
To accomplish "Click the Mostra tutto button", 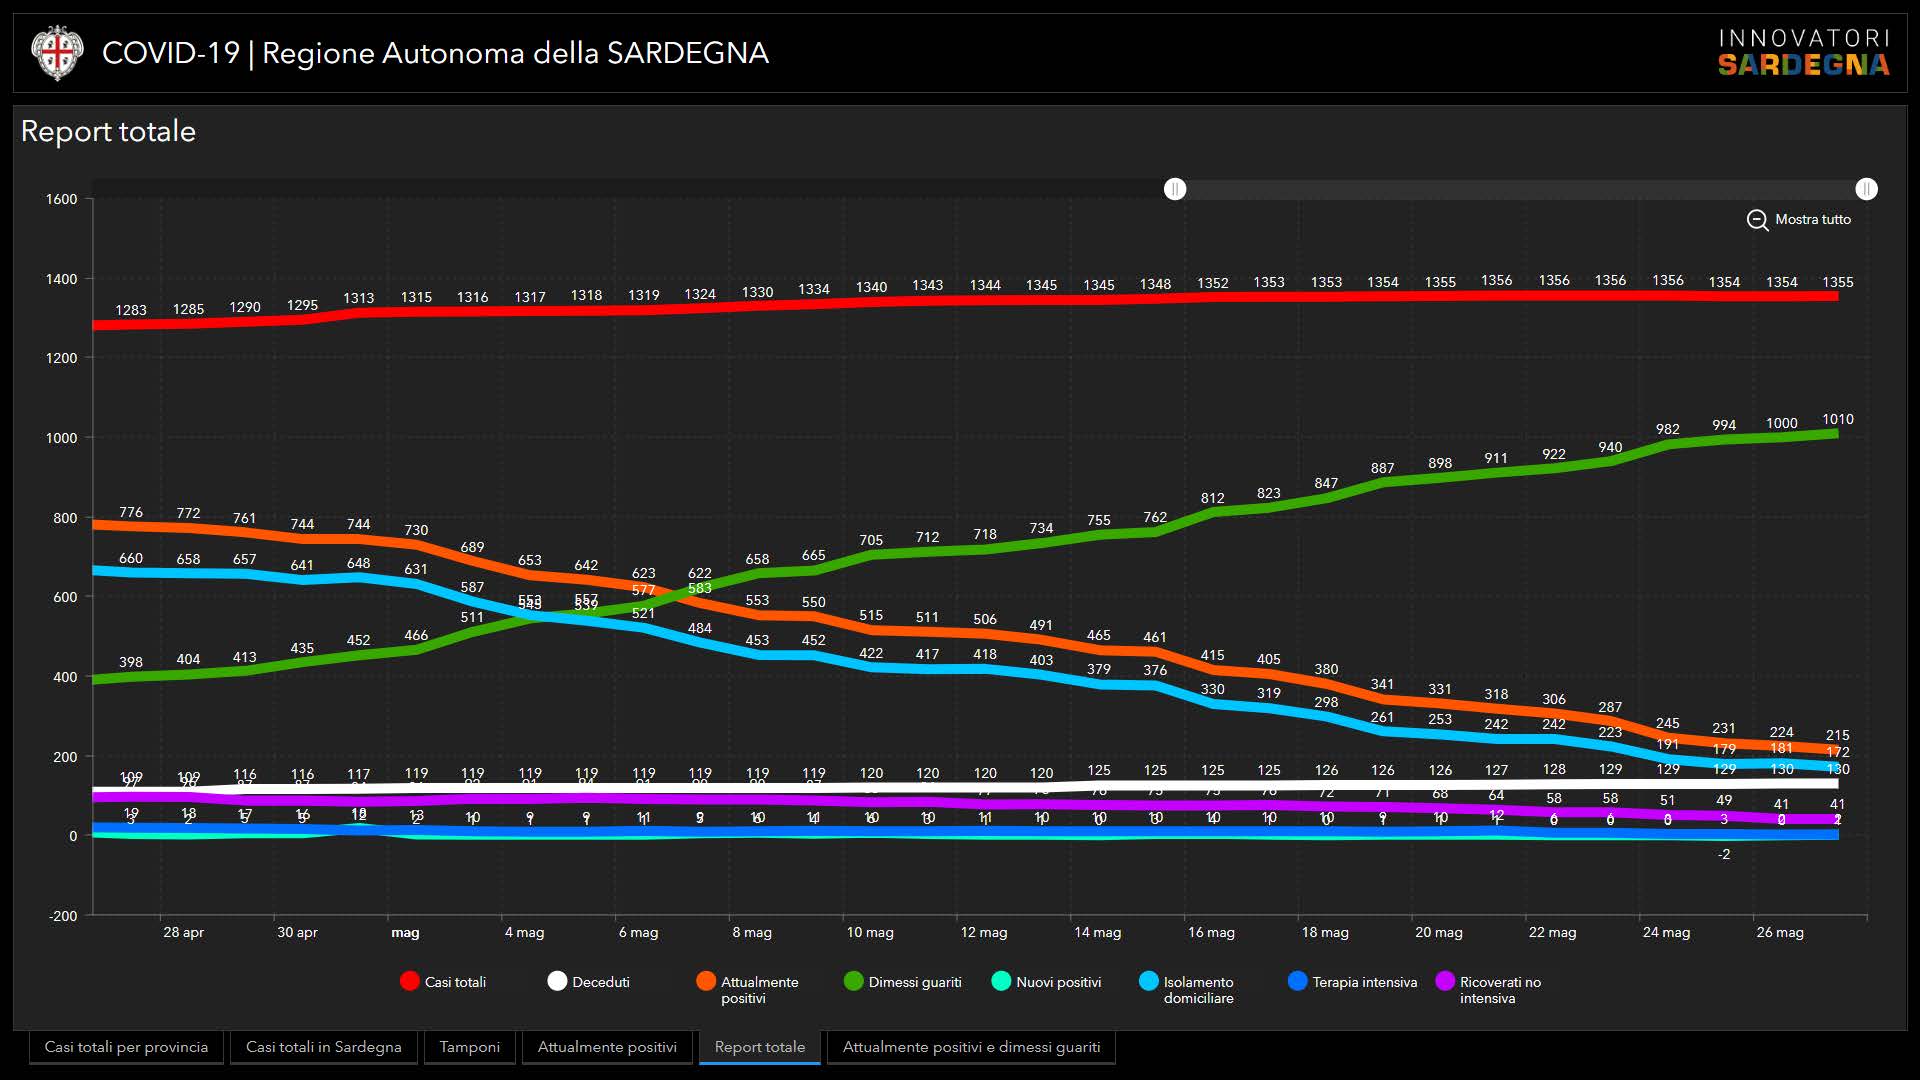I will (x=1812, y=220).
